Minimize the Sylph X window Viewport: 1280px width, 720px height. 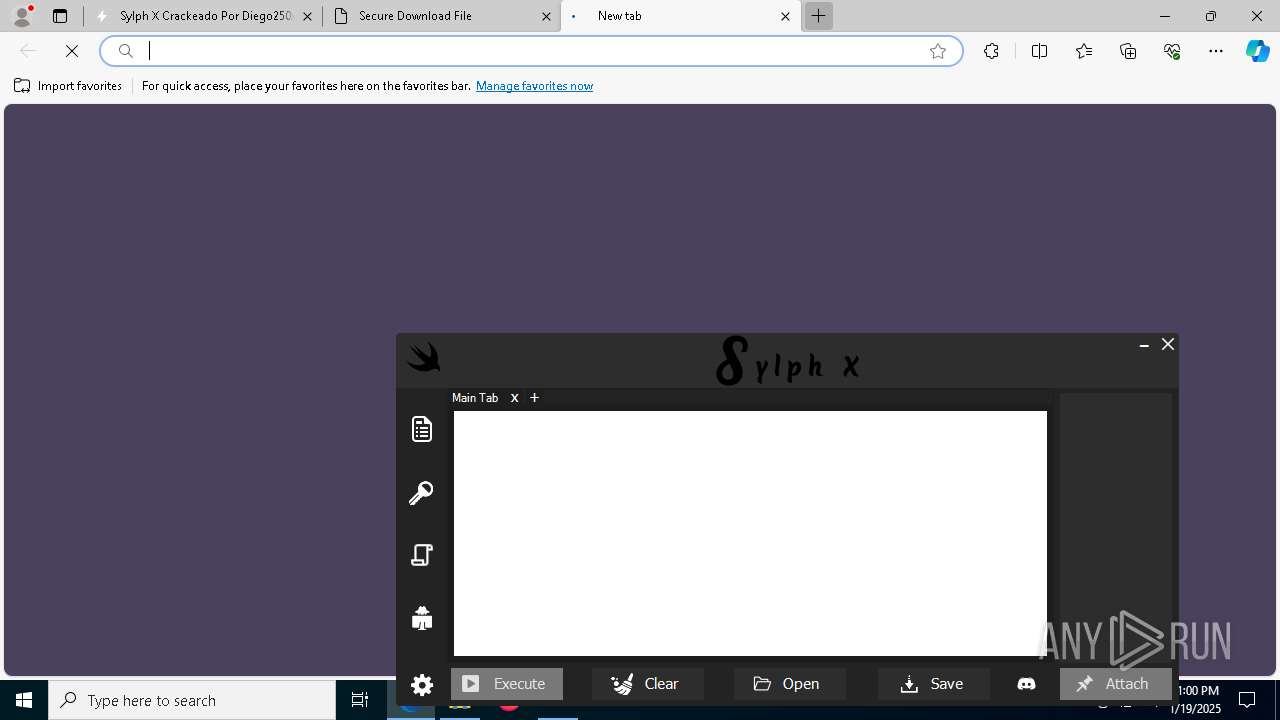point(1144,345)
